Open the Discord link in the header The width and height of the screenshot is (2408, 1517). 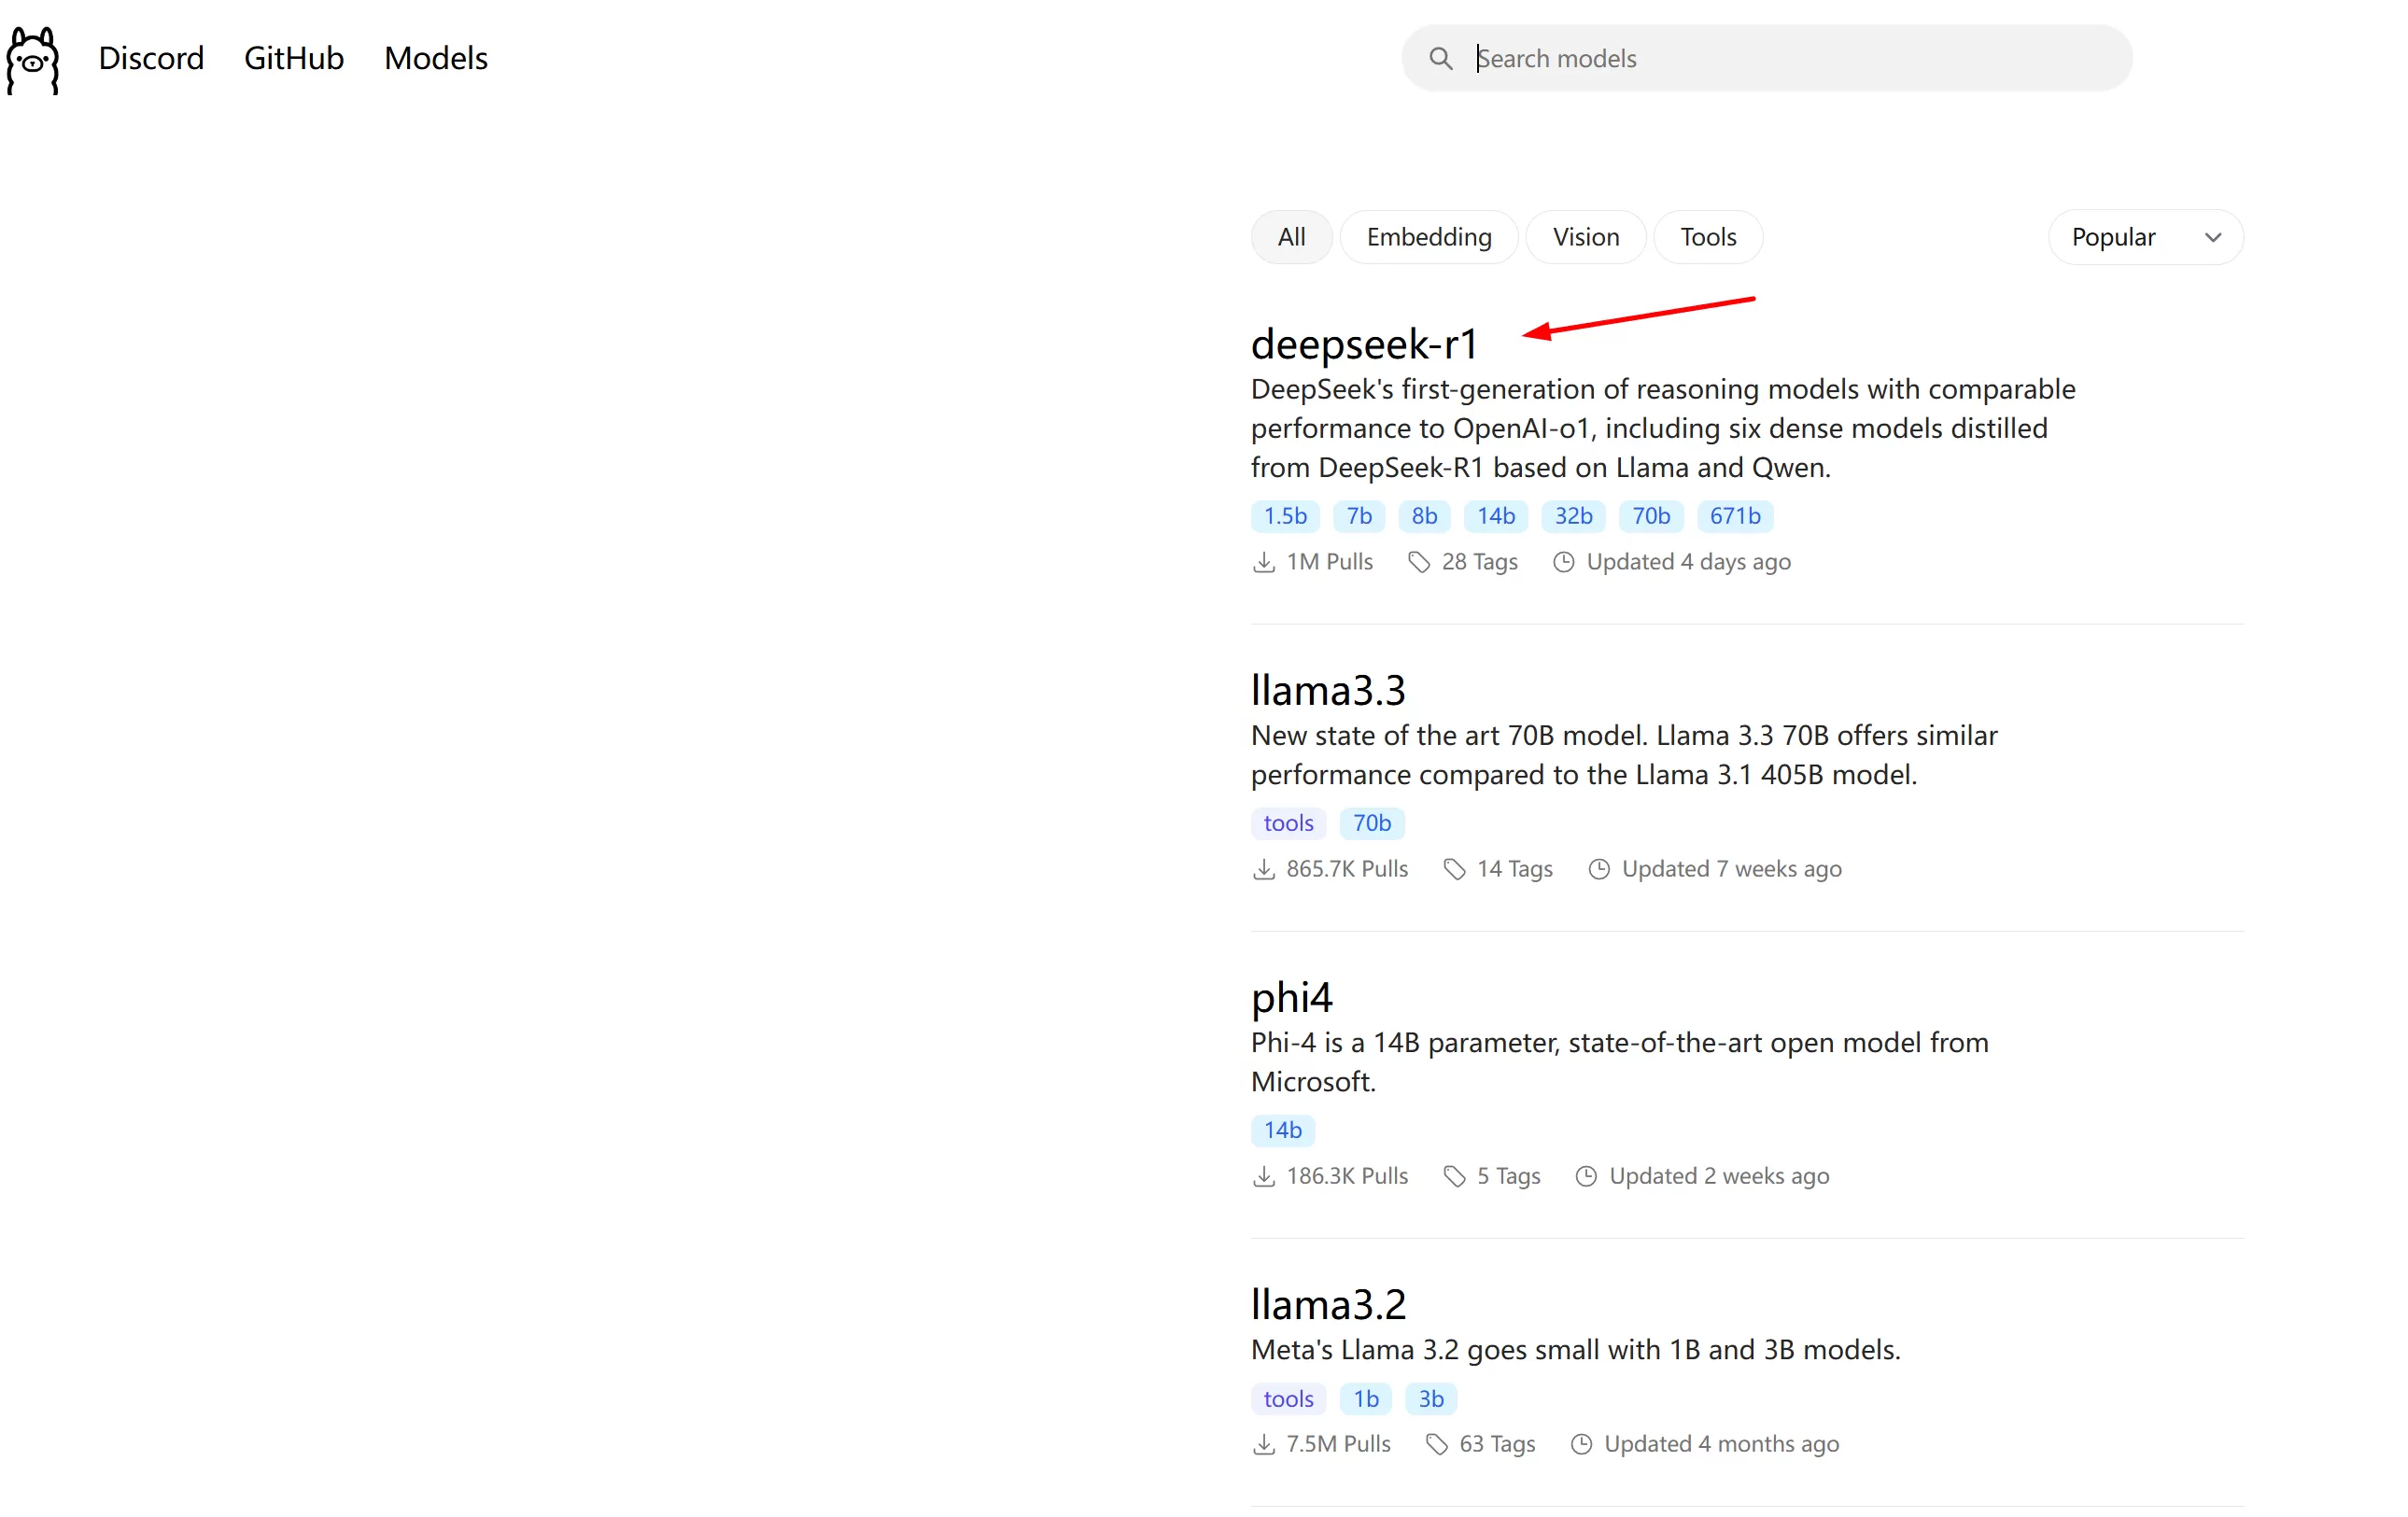pyautogui.click(x=151, y=59)
